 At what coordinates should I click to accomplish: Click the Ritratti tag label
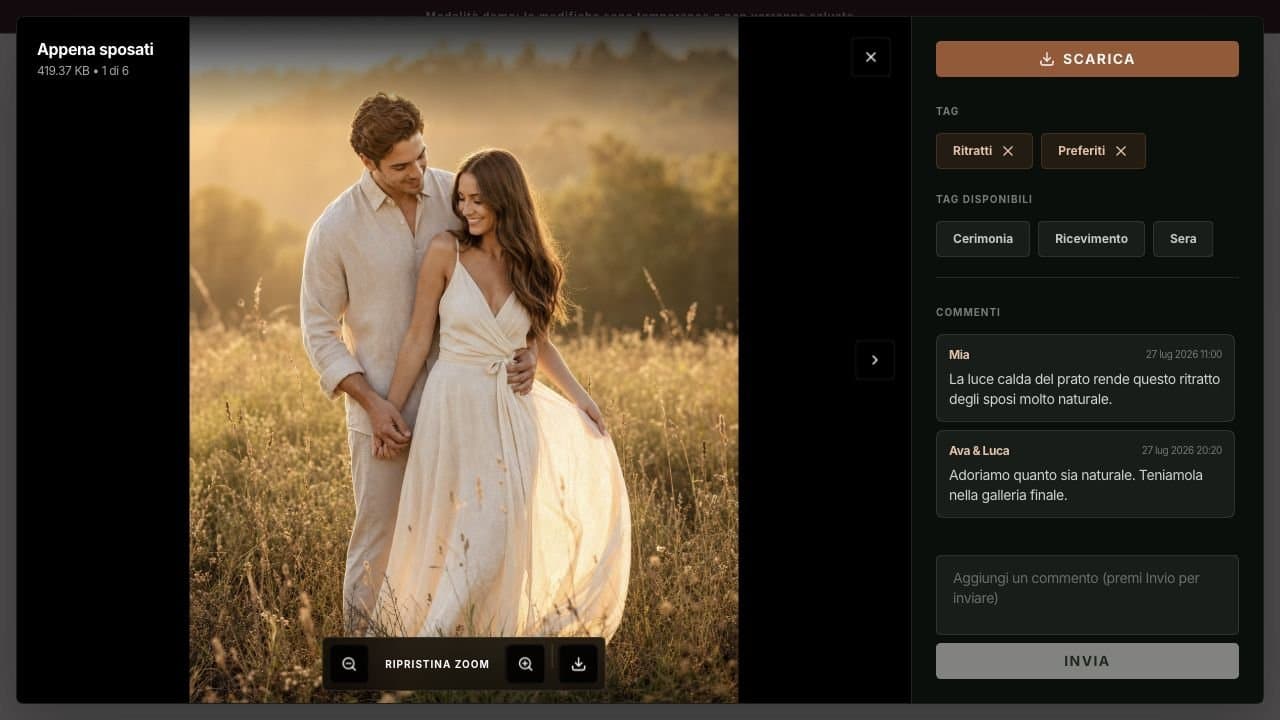pos(972,151)
